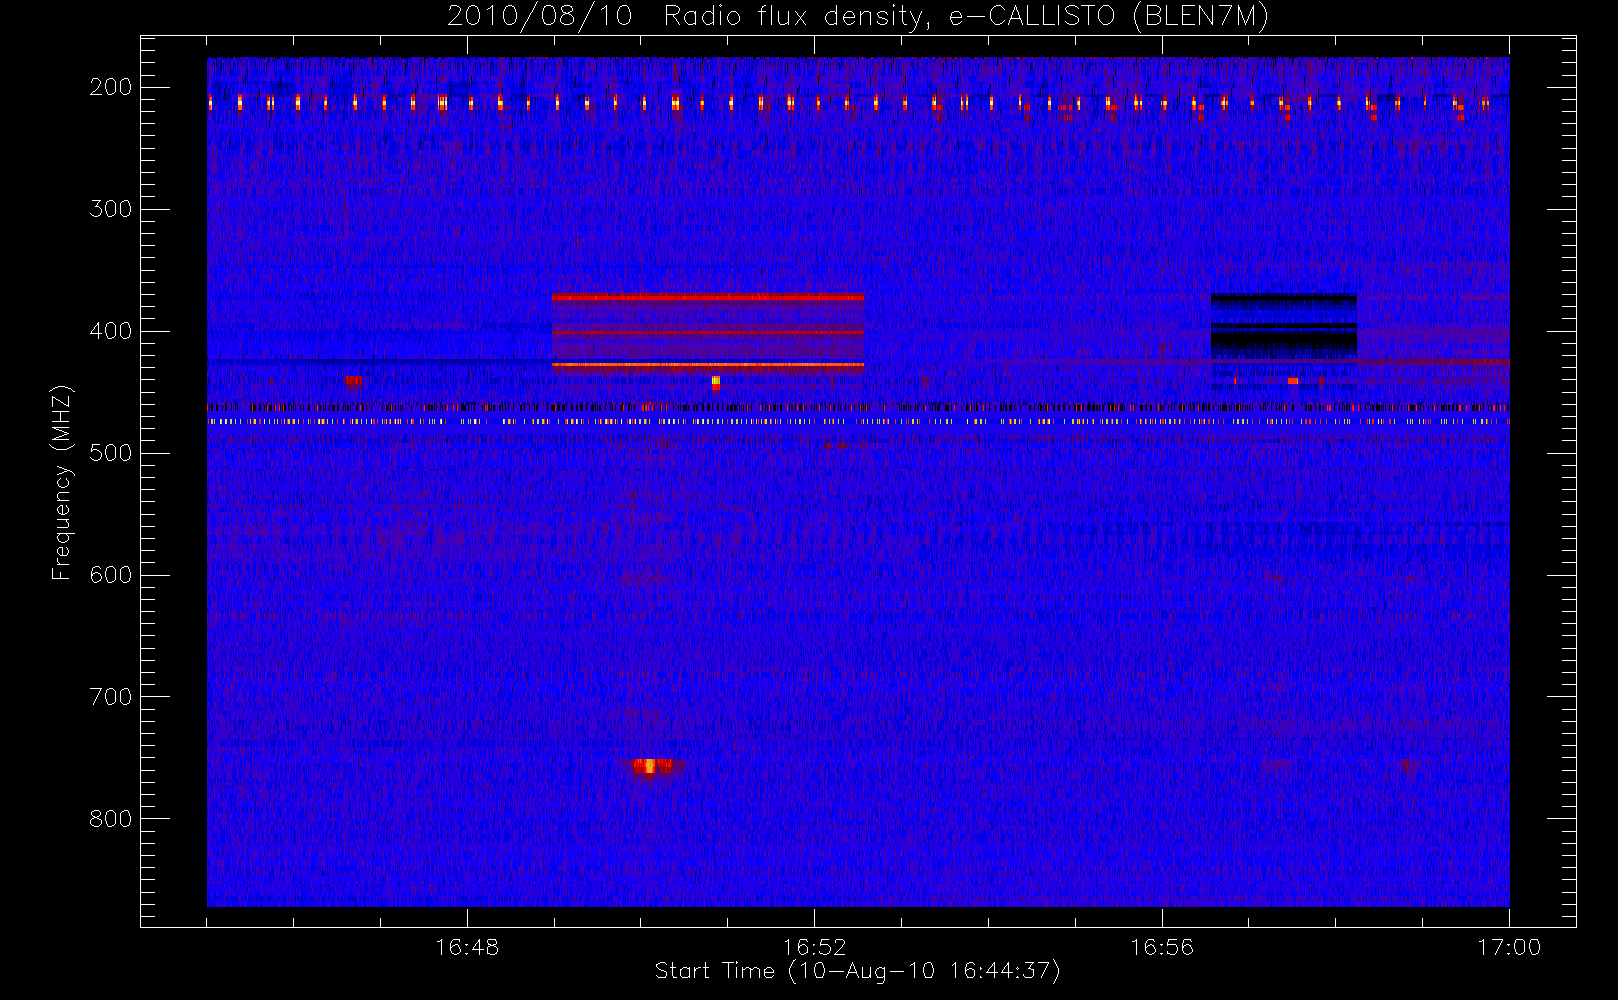
Task: Click the 16:48 time tick label
Action: pos(467,947)
